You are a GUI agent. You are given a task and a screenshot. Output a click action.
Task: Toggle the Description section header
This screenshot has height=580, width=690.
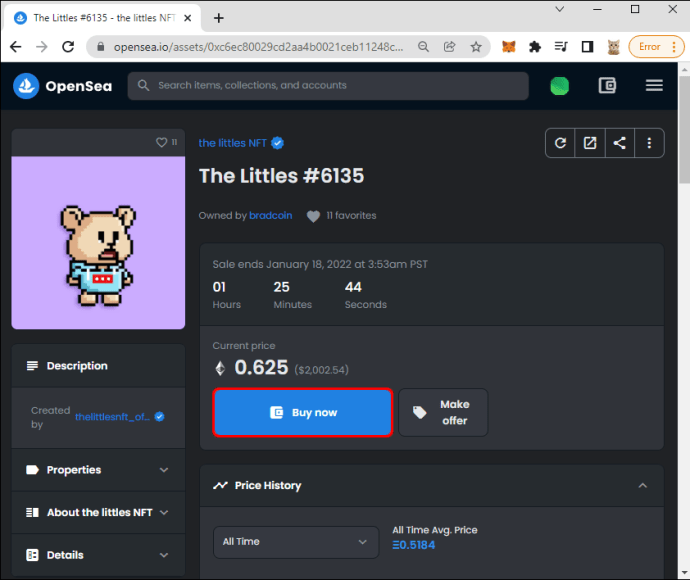[x=98, y=366]
